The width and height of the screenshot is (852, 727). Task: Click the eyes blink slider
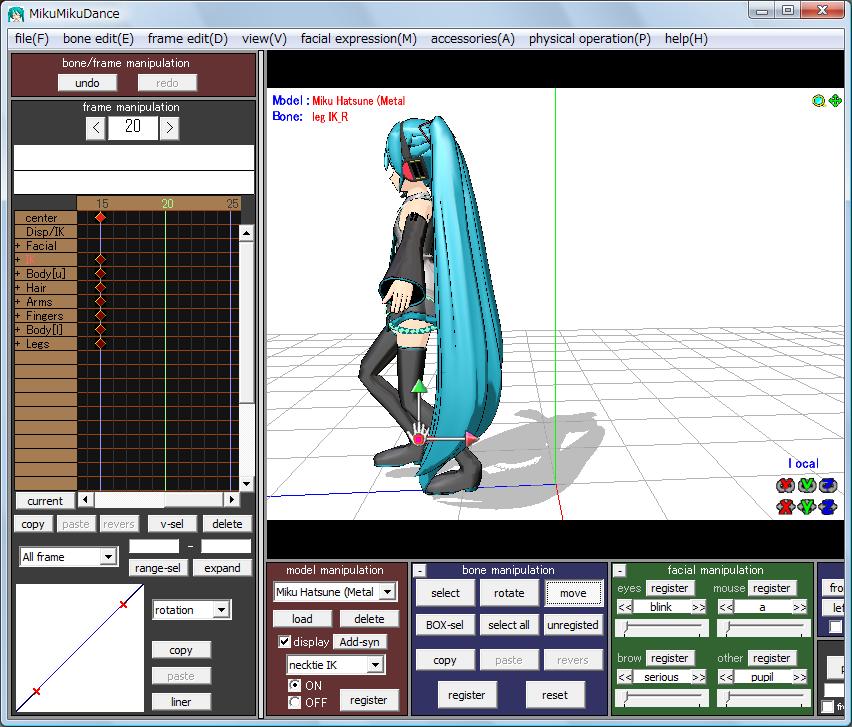tap(662, 628)
